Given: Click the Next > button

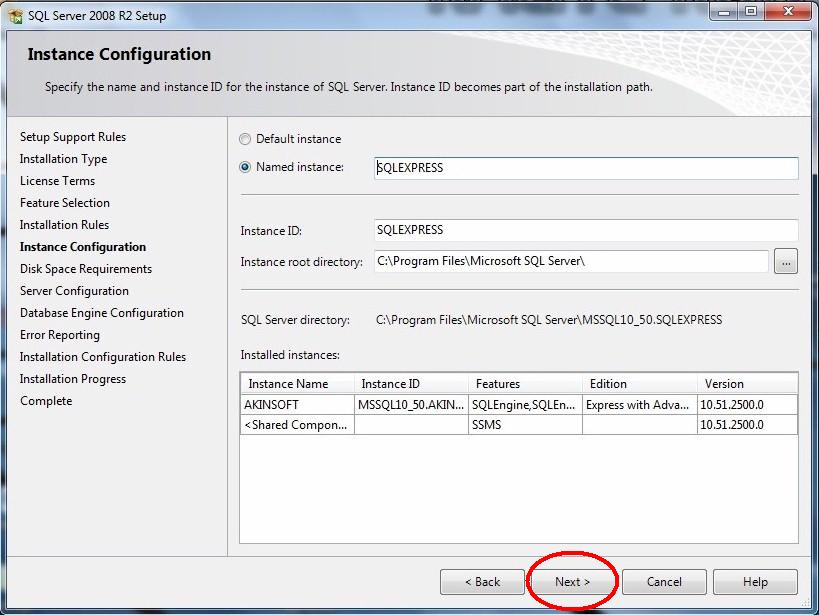Looking at the screenshot, I should pyautogui.click(x=572, y=582).
